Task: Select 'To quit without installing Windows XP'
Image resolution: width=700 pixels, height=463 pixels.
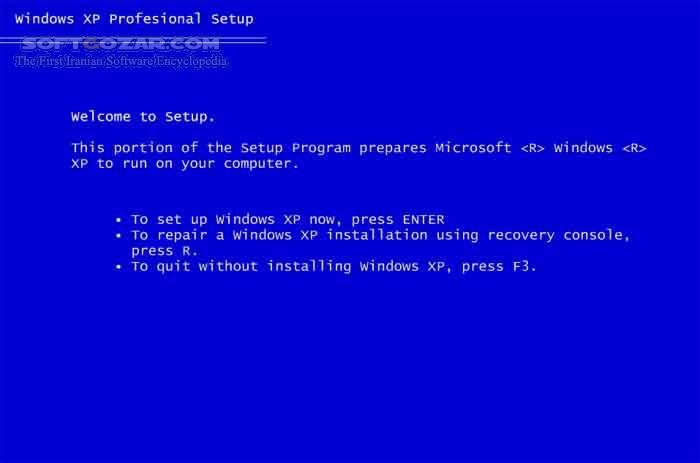Action: pyautogui.click(x=333, y=267)
